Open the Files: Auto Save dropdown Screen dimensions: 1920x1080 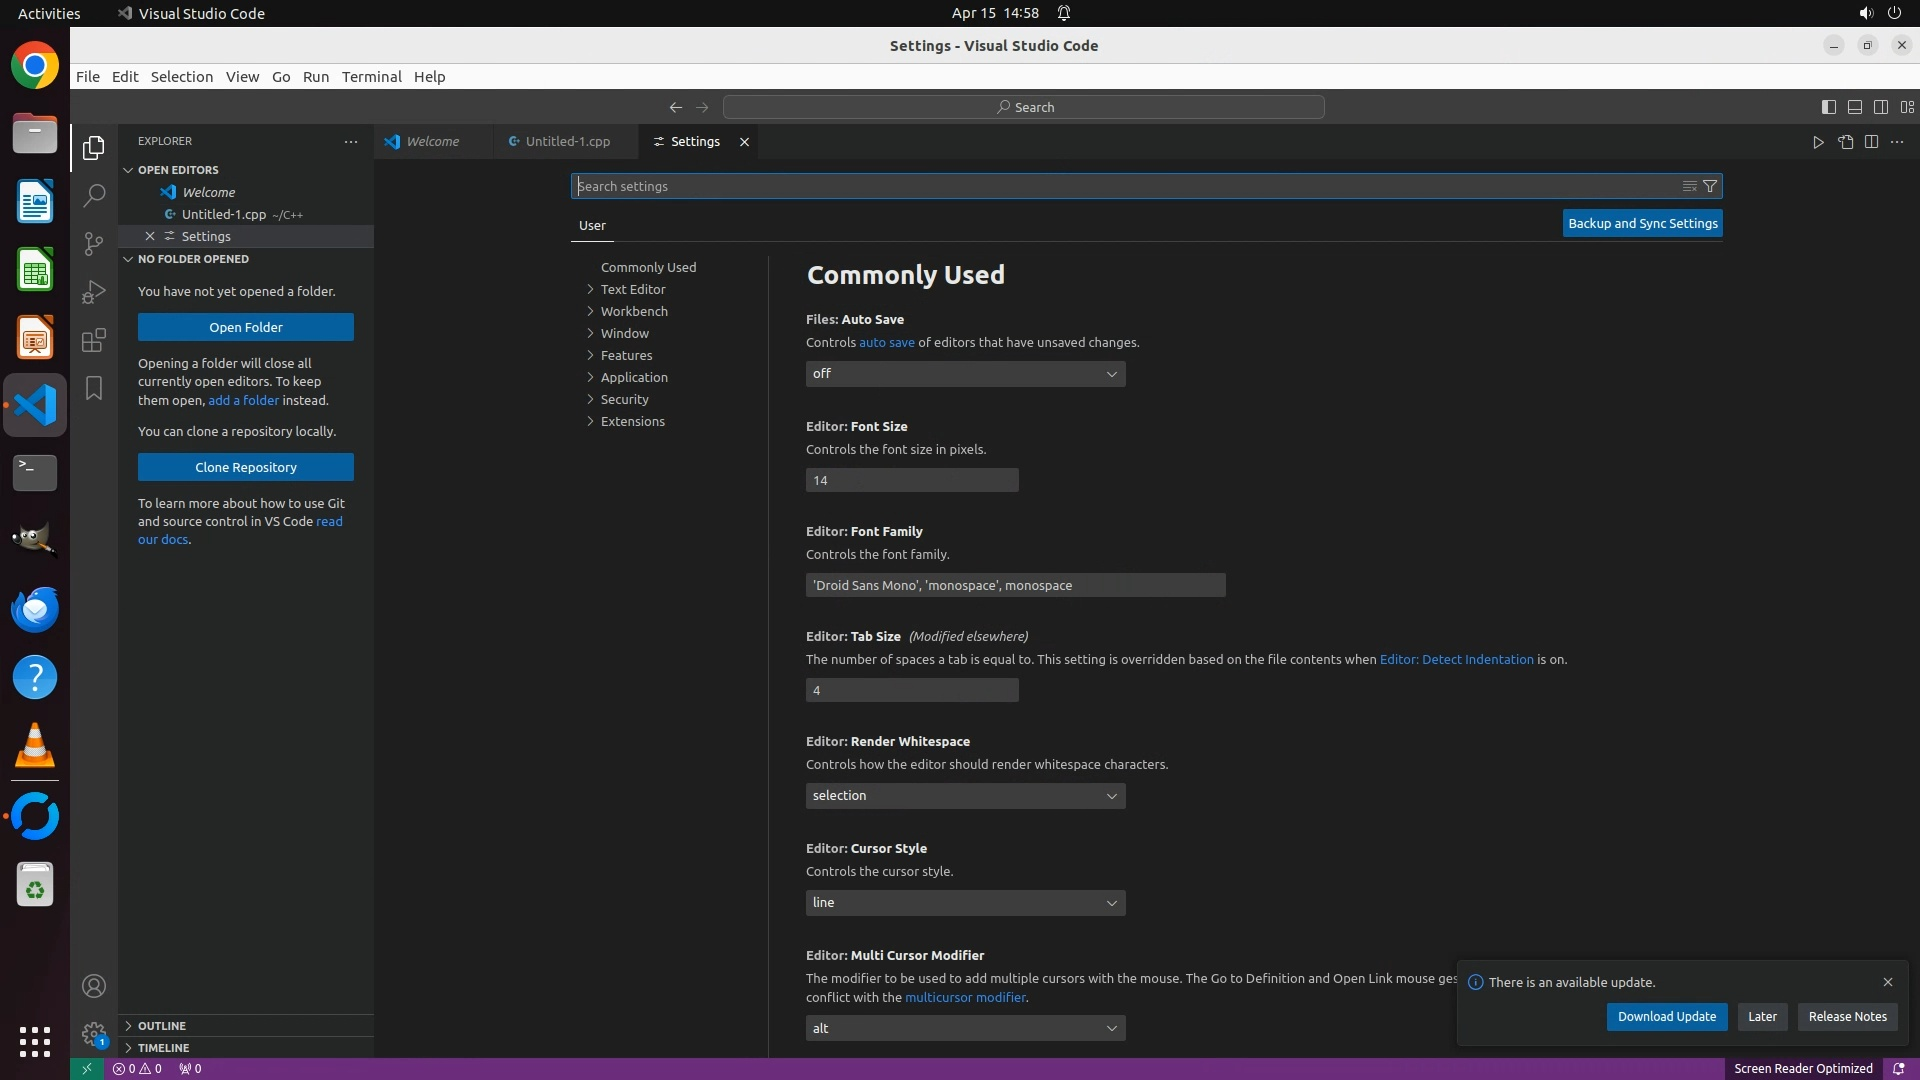(x=965, y=374)
